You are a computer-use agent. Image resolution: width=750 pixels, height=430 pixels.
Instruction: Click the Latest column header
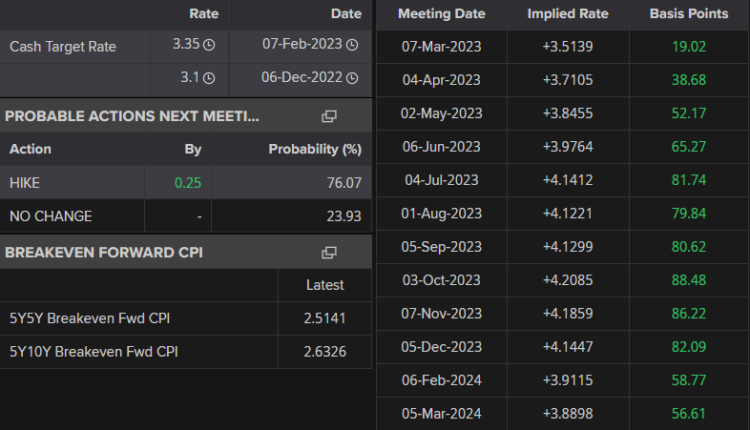point(324,285)
